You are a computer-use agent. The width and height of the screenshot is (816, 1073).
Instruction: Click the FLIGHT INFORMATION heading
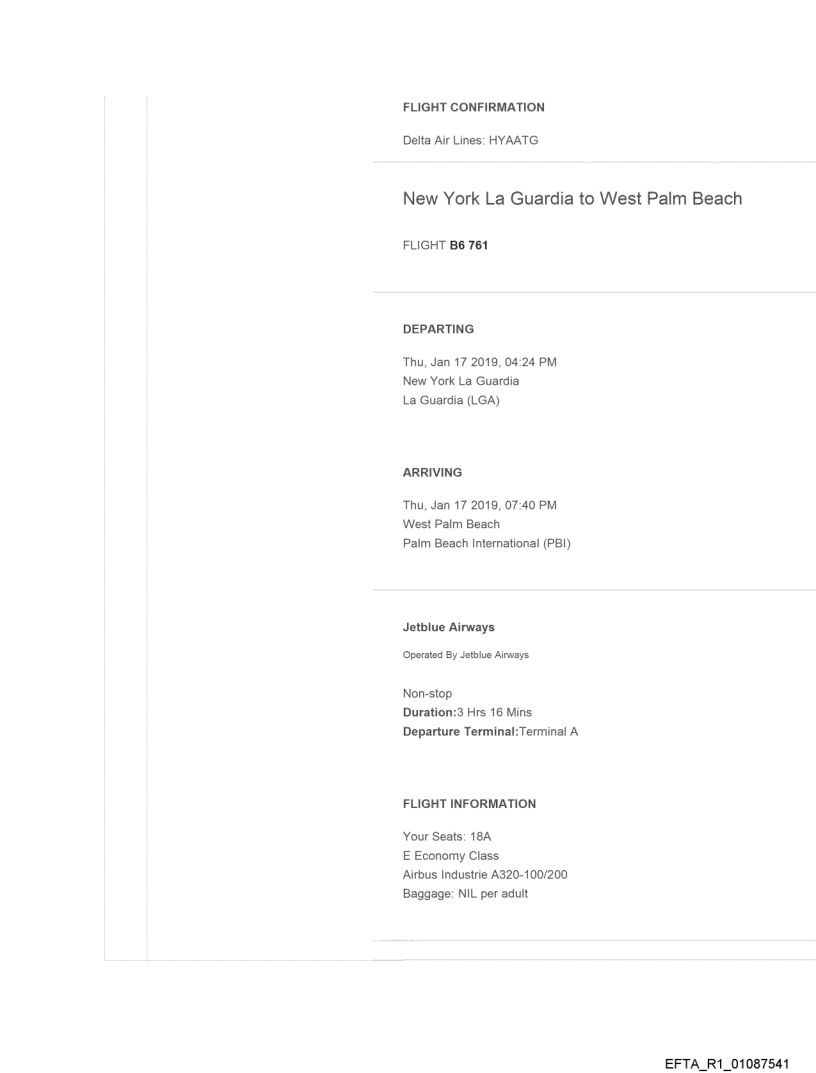pos(469,804)
